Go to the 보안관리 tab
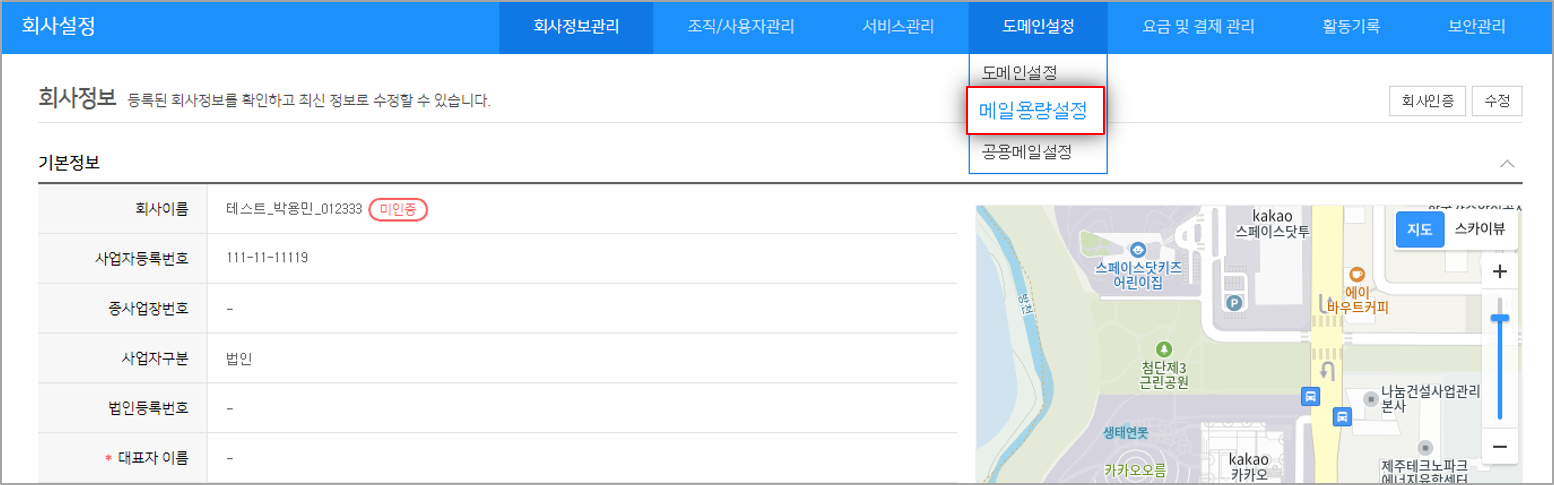1554x485 pixels. [1476, 27]
